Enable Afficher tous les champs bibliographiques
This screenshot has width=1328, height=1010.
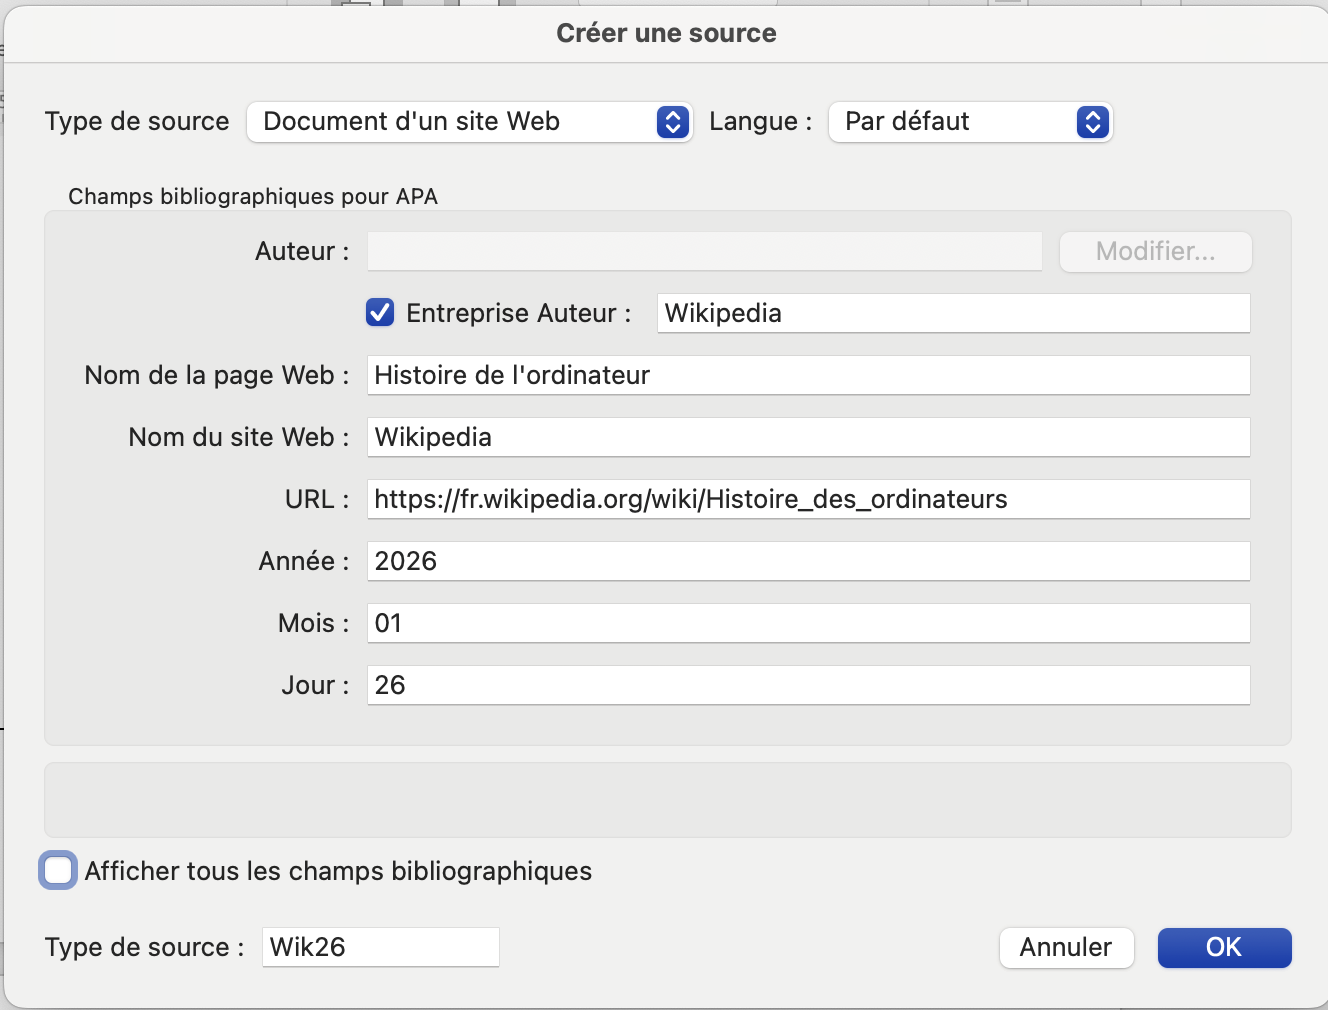click(58, 871)
